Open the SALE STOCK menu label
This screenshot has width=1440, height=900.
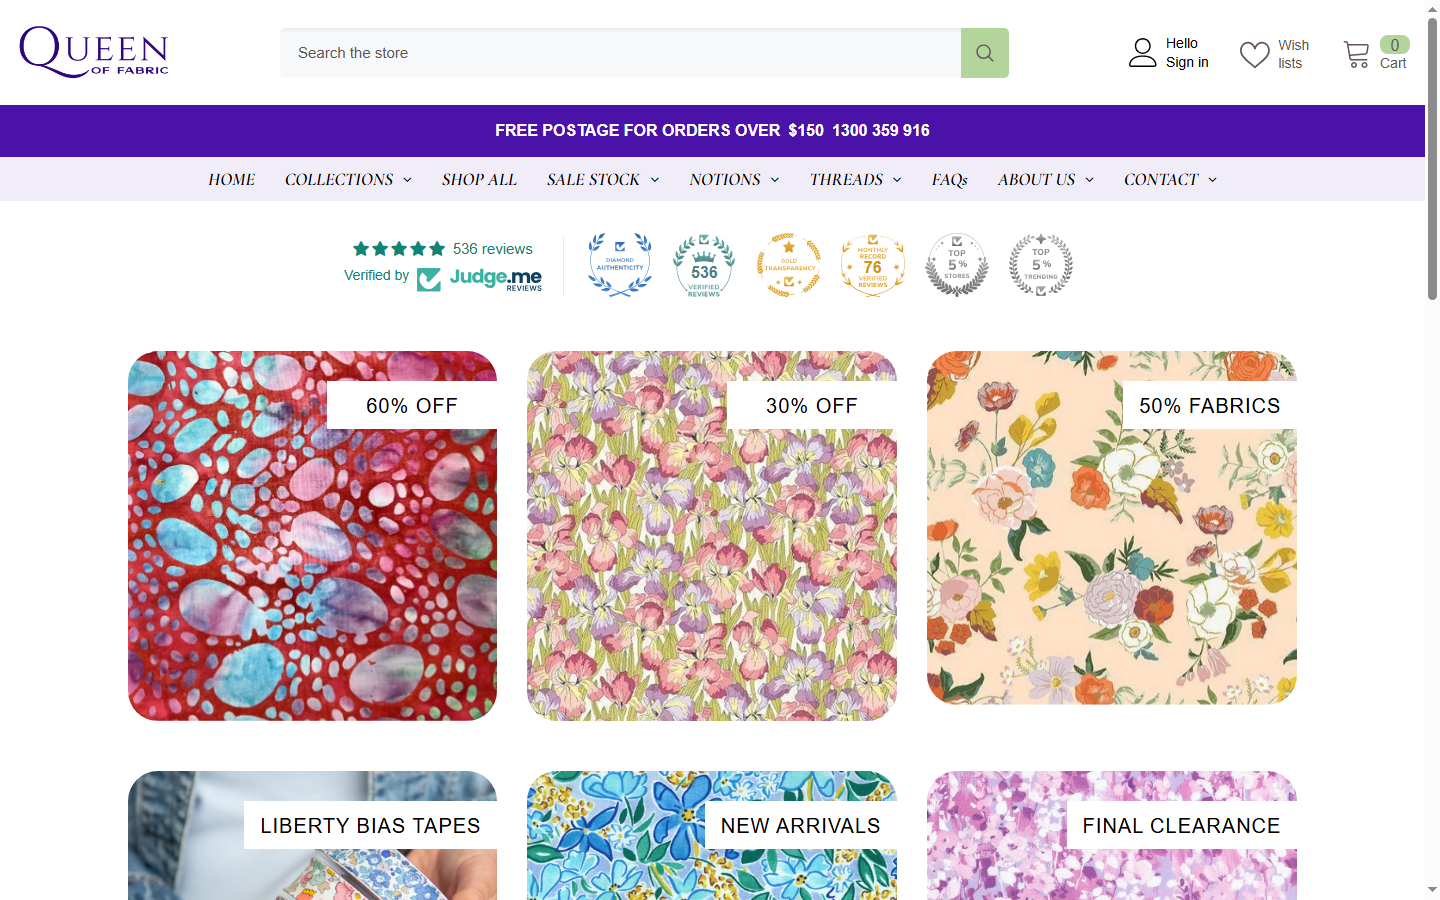[593, 180]
